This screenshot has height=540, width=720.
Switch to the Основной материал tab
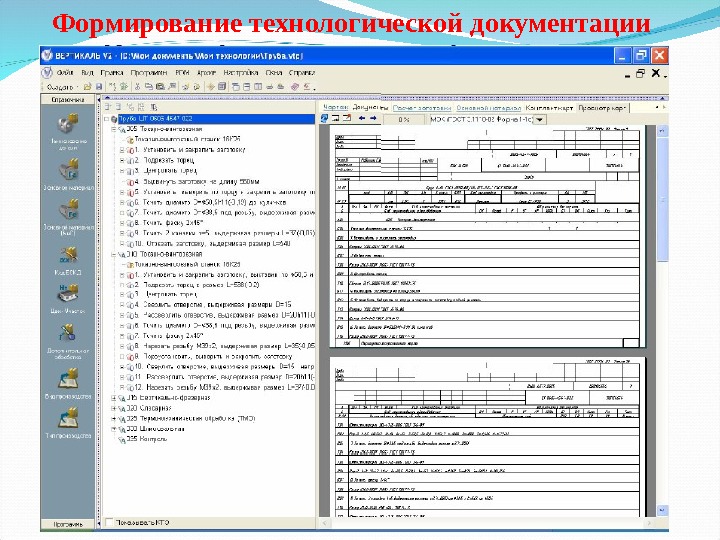pos(488,107)
